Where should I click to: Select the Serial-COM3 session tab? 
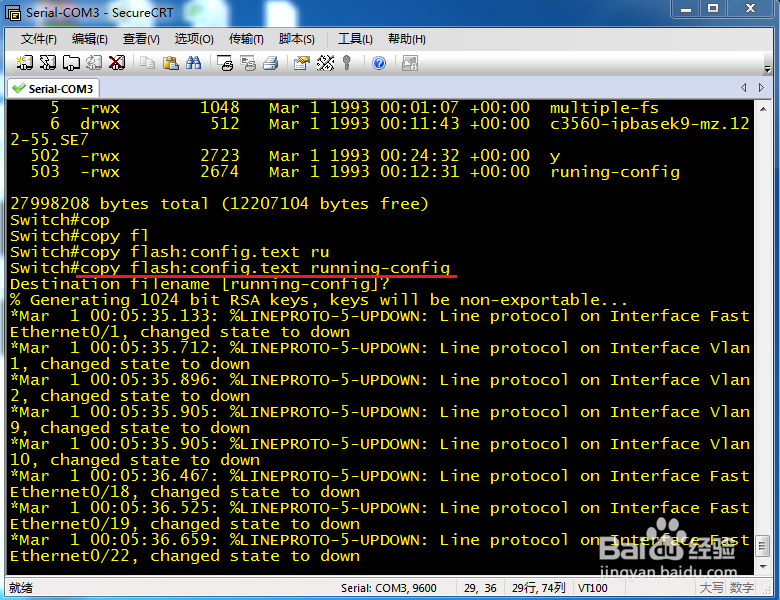[53, 89]
